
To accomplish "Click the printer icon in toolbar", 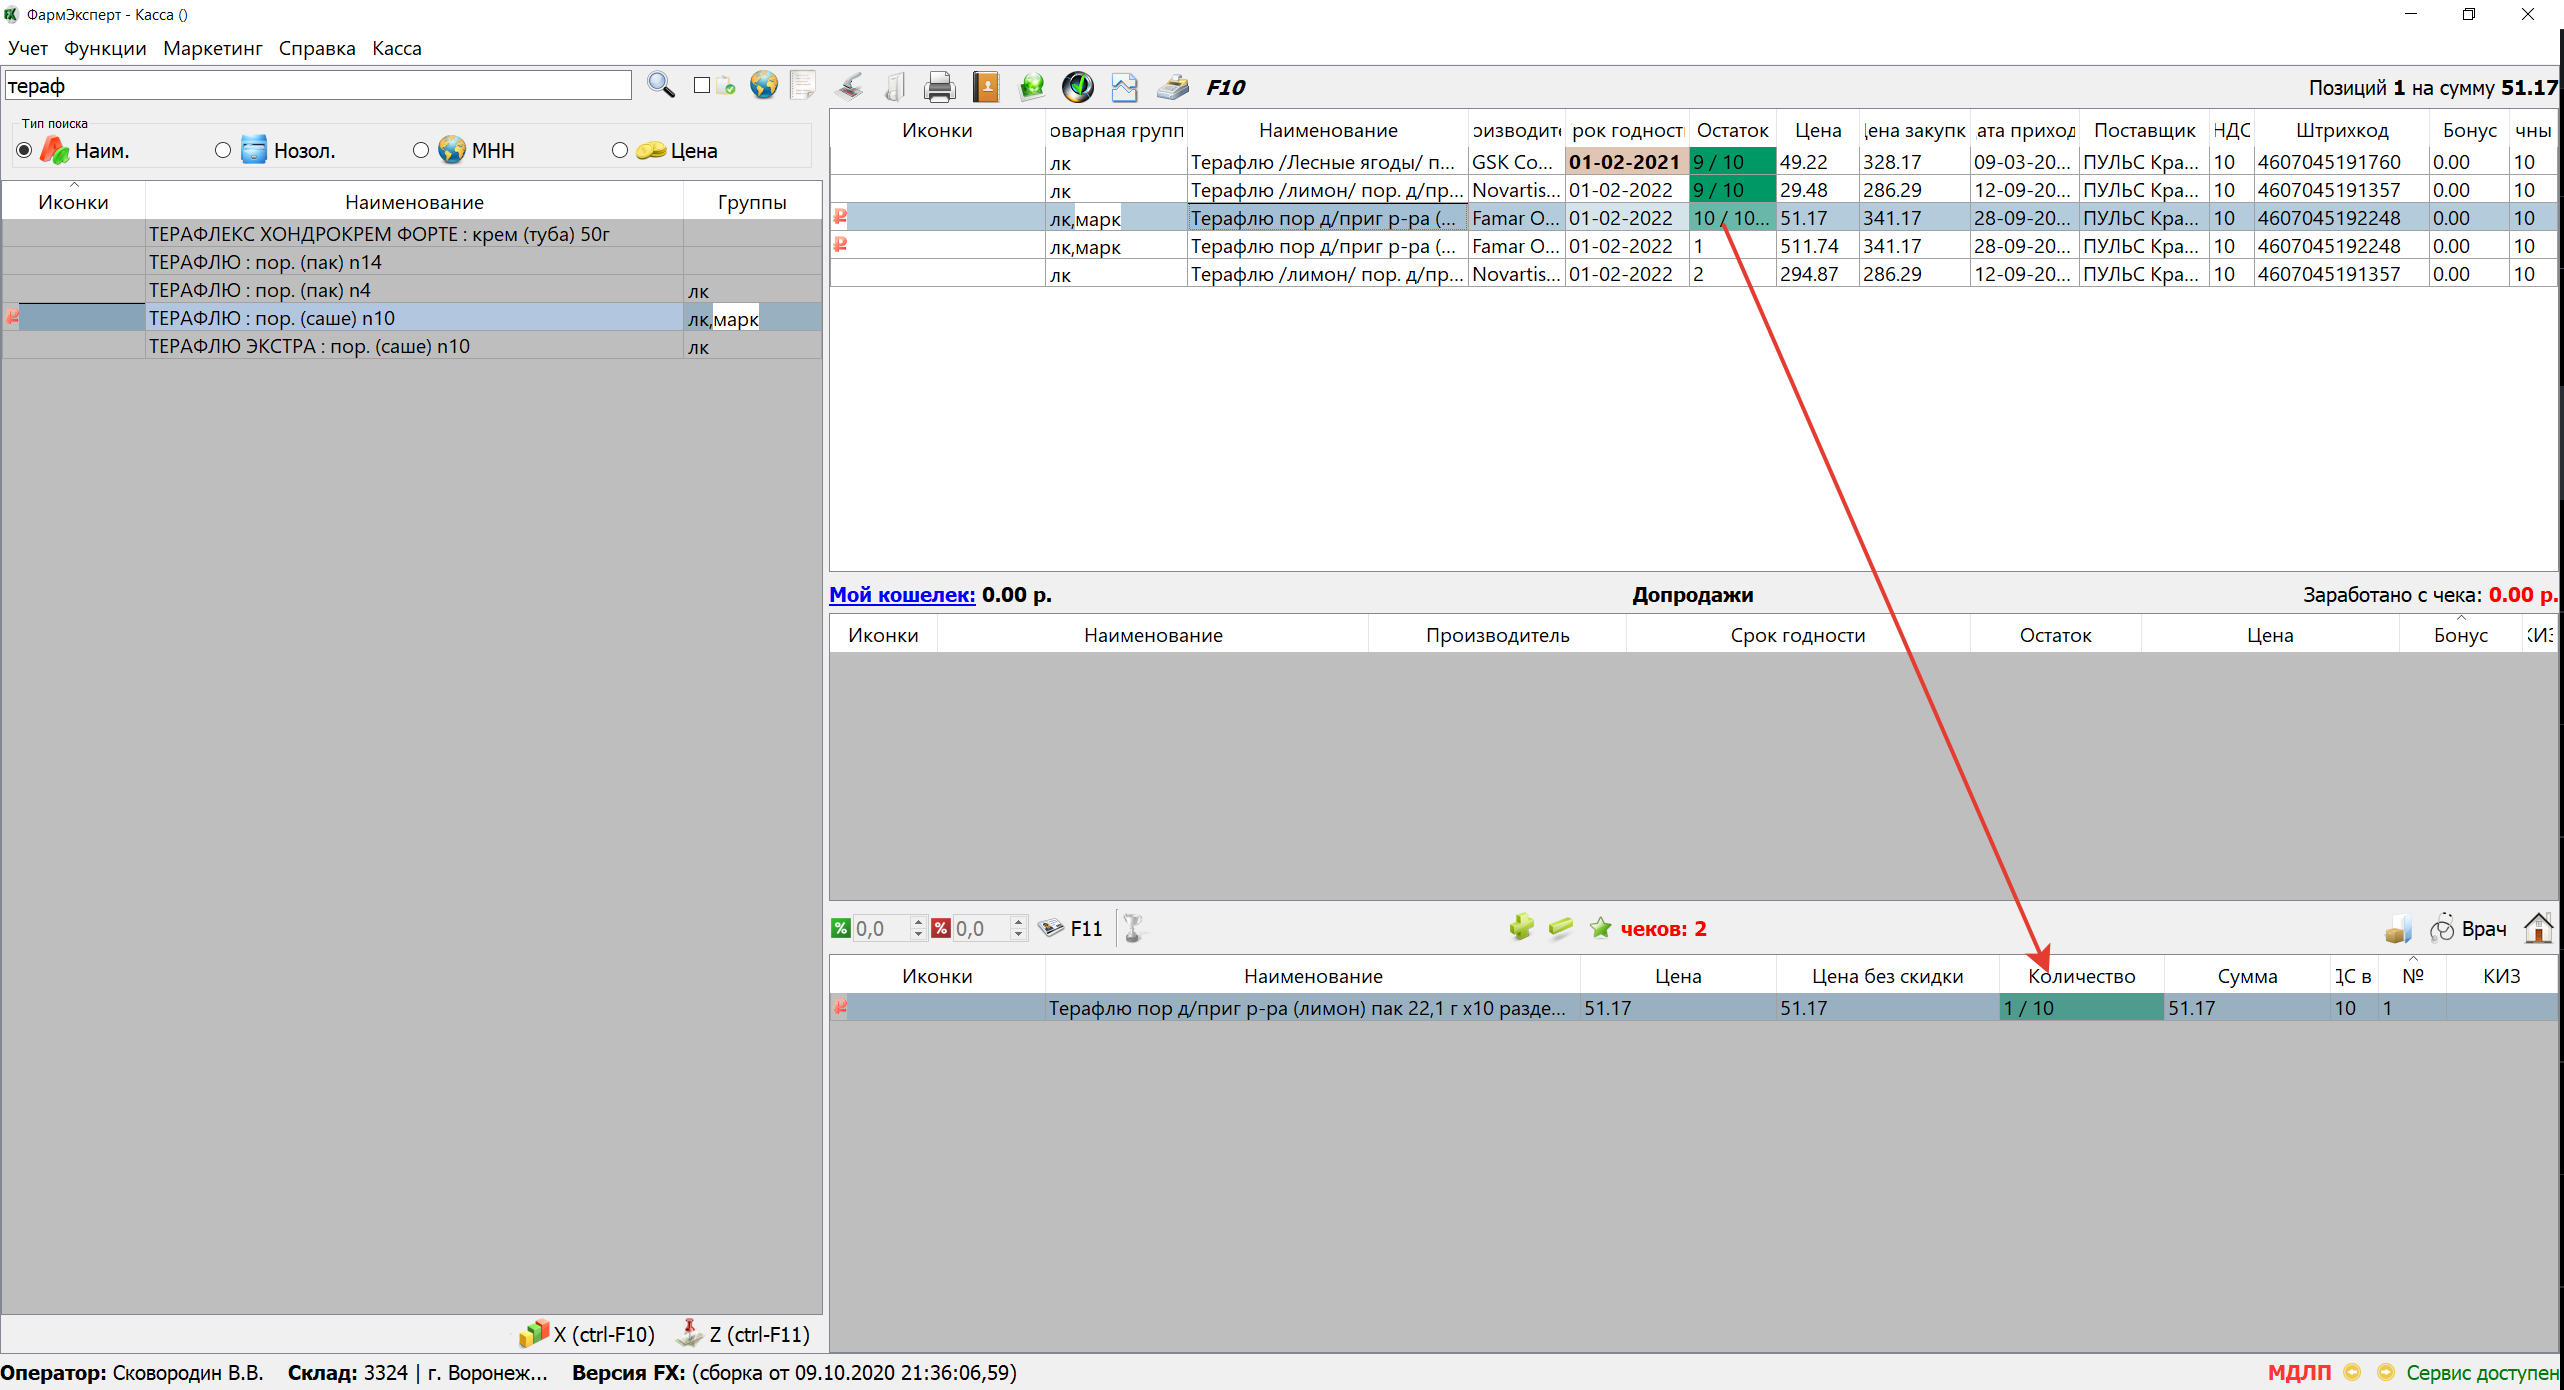I will pyautogui.click(x=939, y=88).
